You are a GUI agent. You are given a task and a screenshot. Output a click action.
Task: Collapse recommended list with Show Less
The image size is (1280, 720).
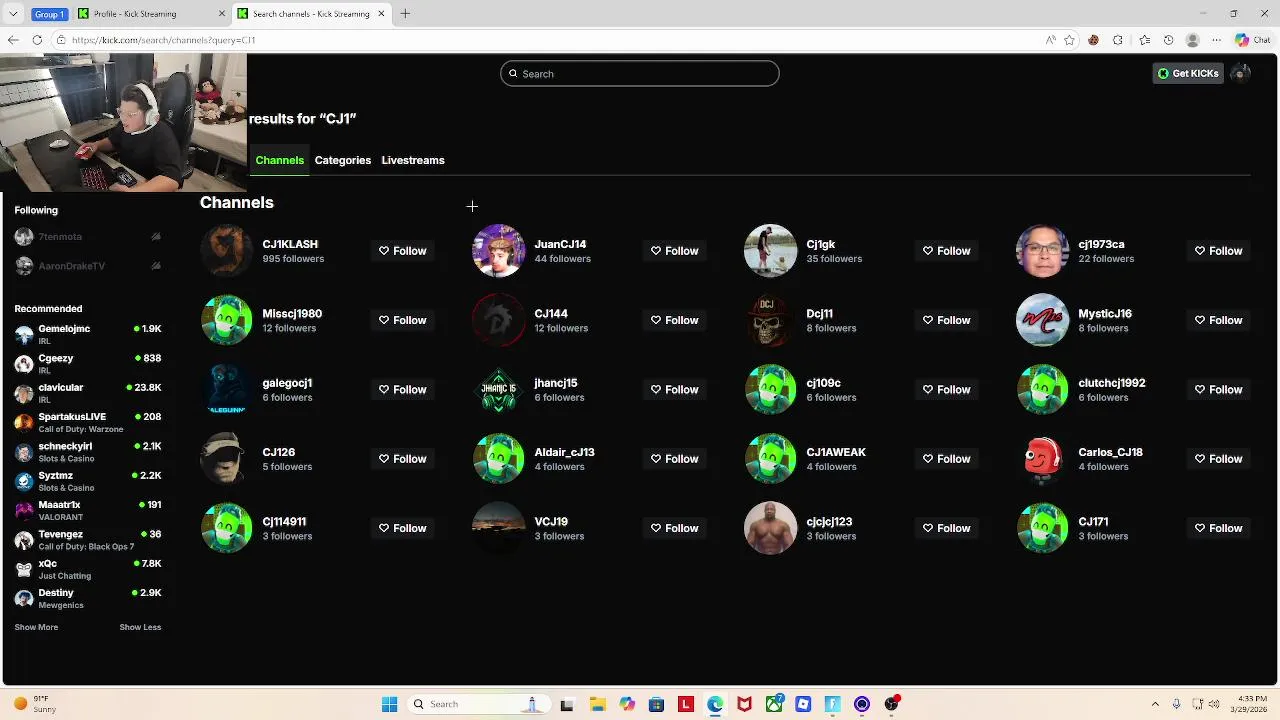[140, 627]
